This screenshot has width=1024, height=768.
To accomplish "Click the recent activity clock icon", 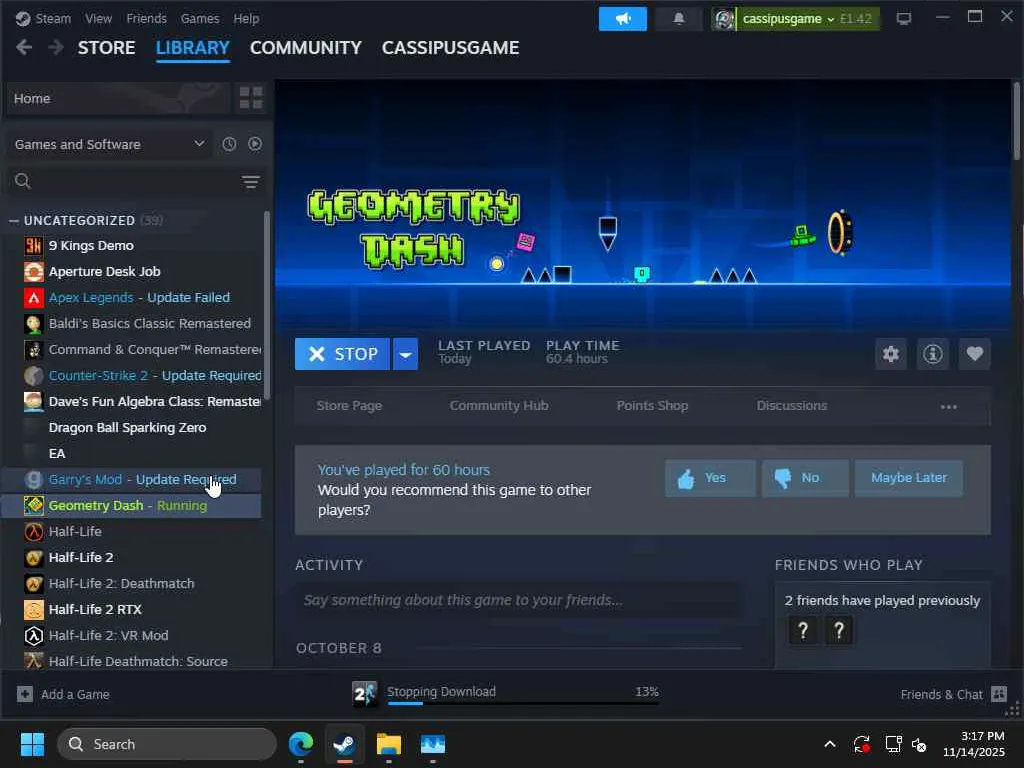I will tap(229, 144).
